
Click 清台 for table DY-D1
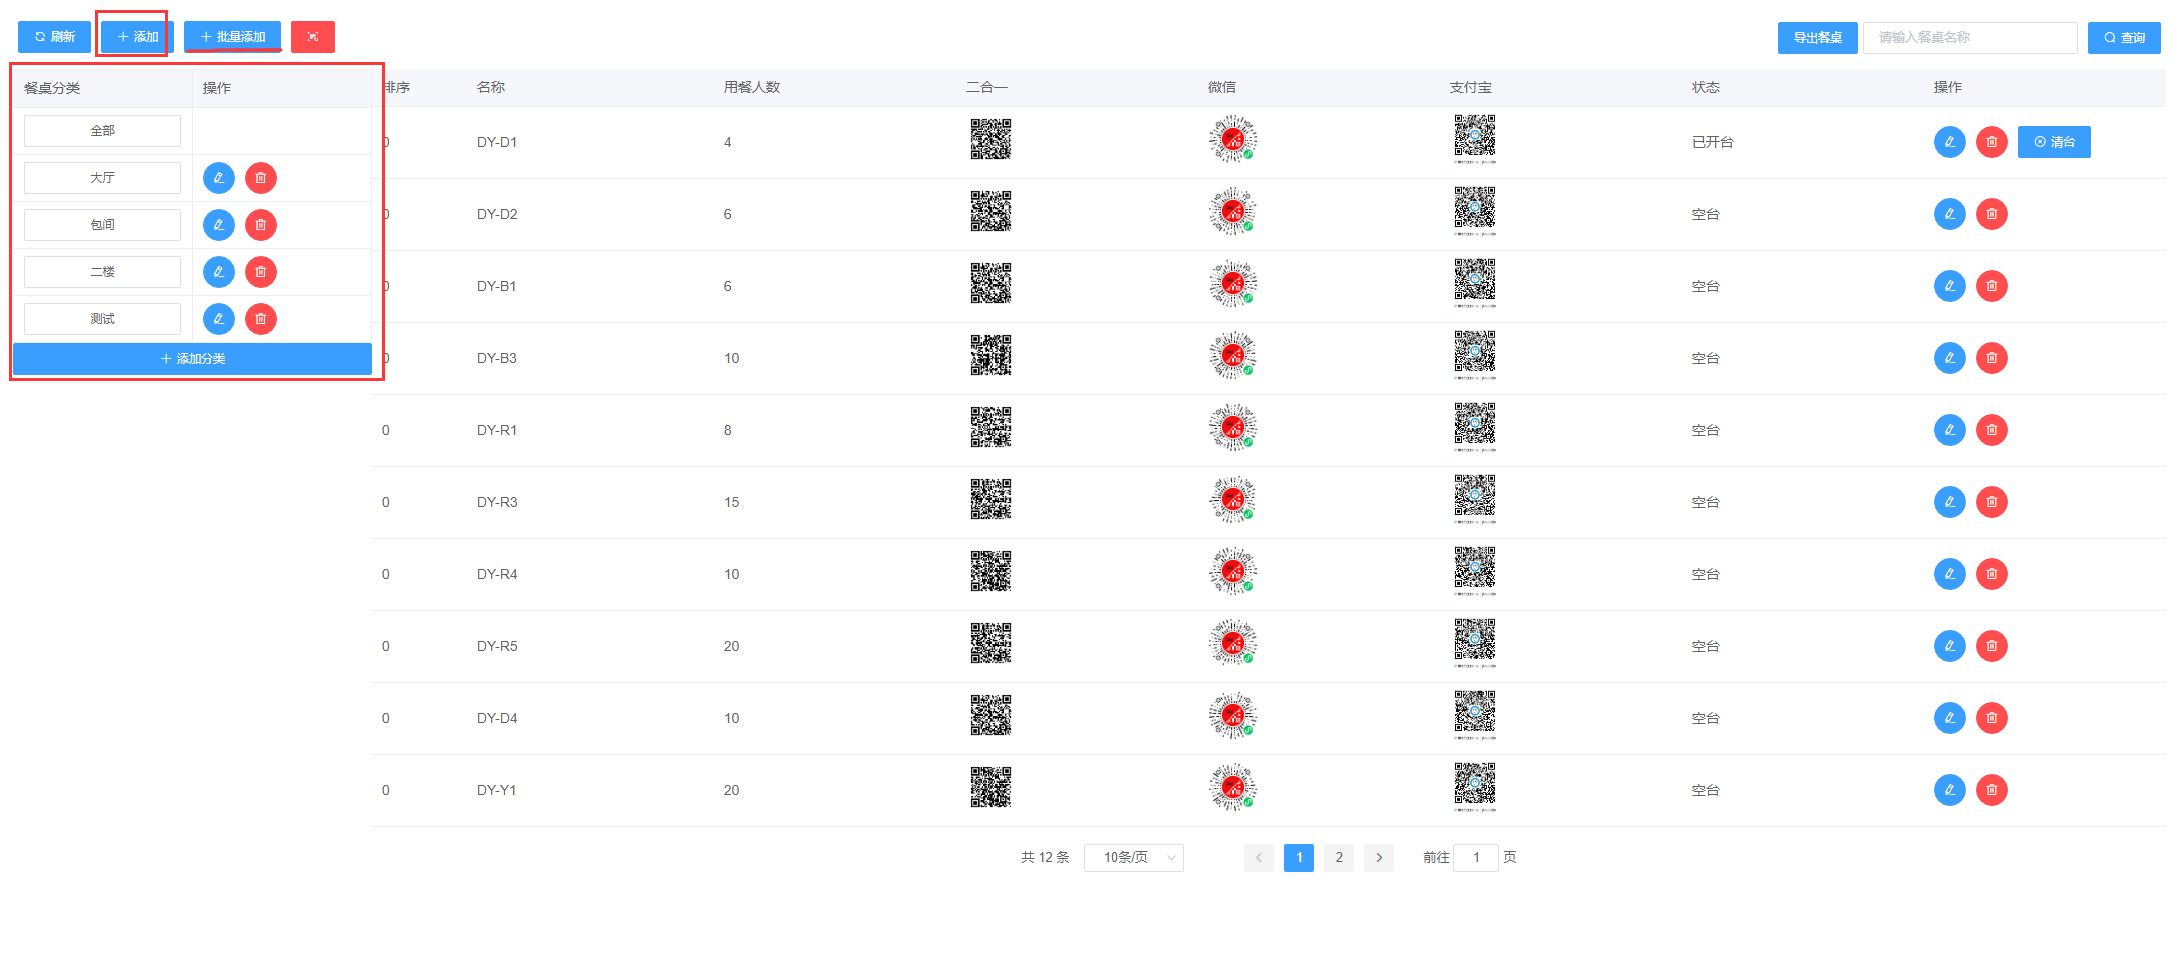pos(2054,142)
